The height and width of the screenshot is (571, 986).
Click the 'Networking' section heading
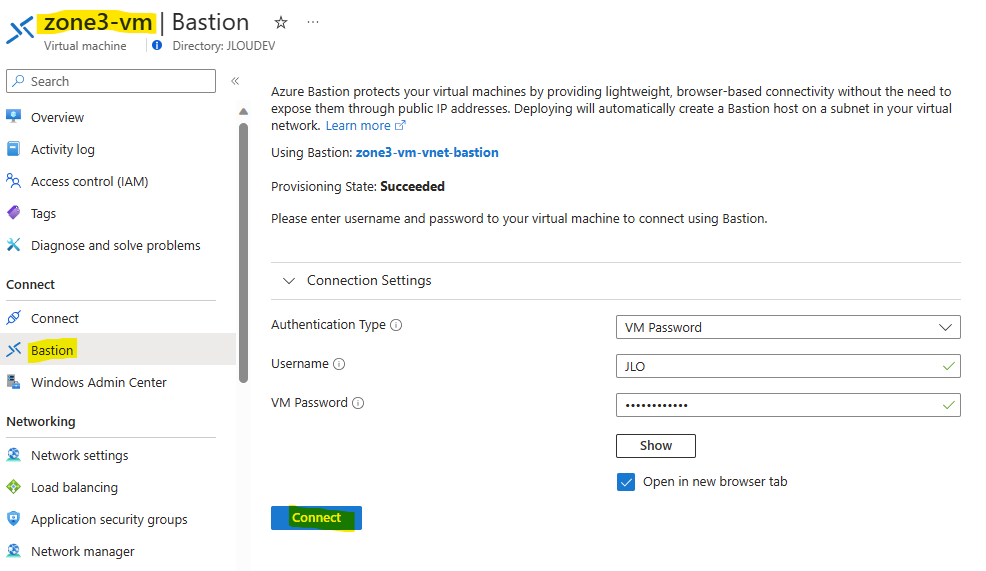[x=41, y=421]
